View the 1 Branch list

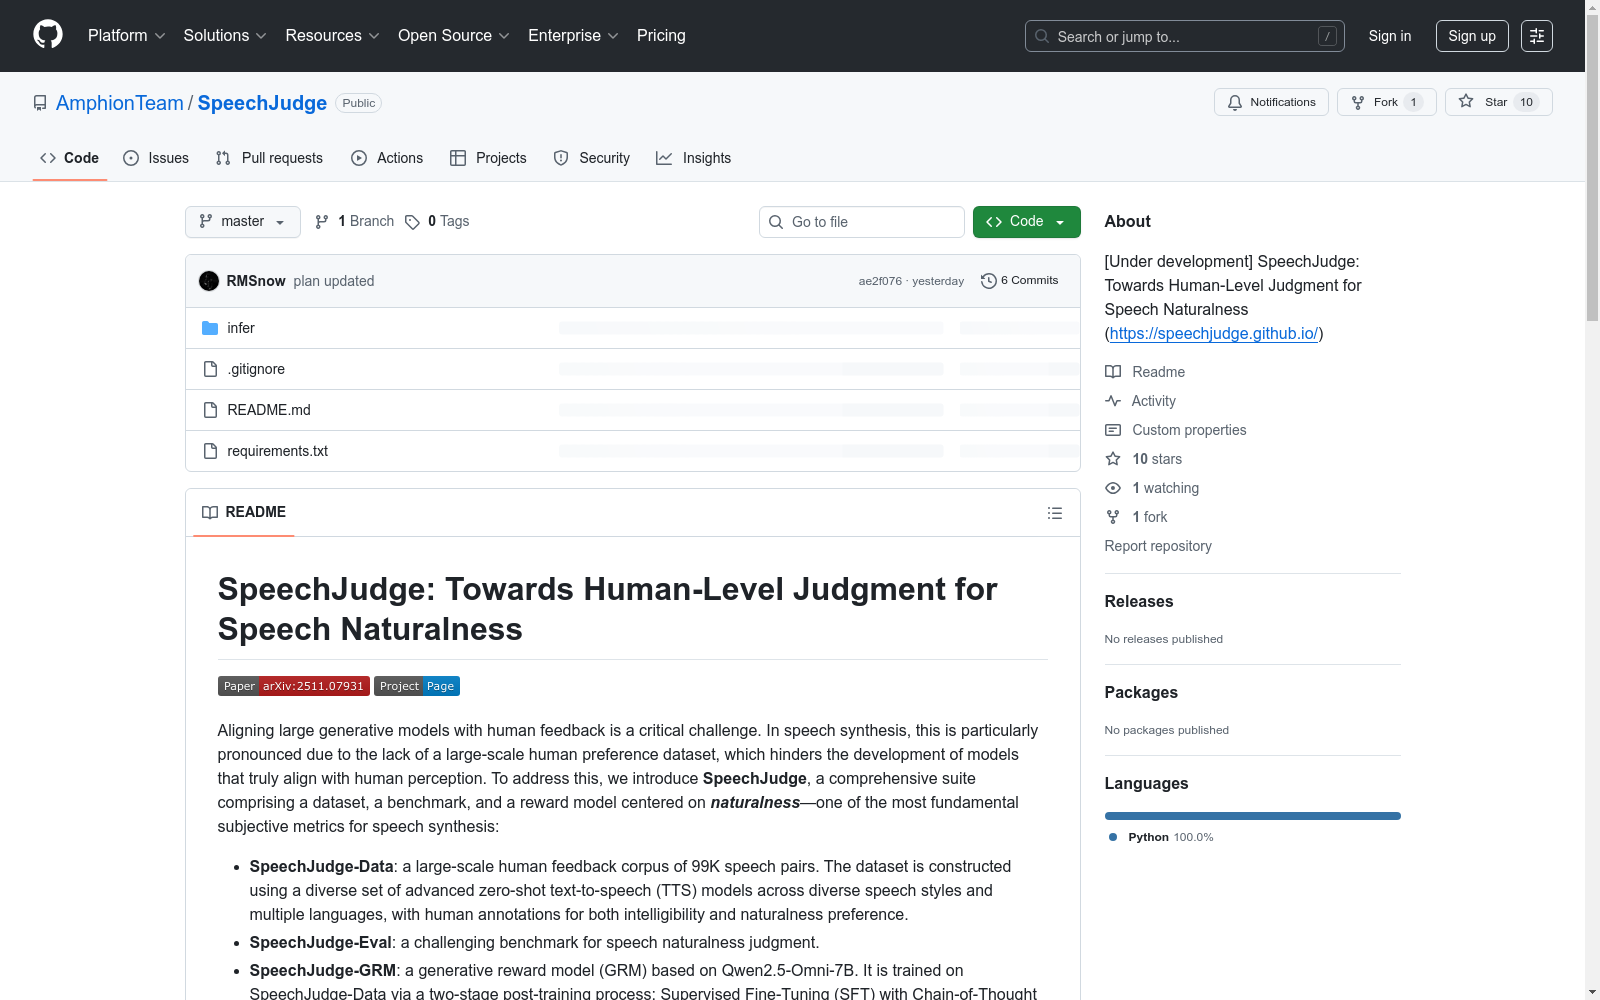pos(354,221)
